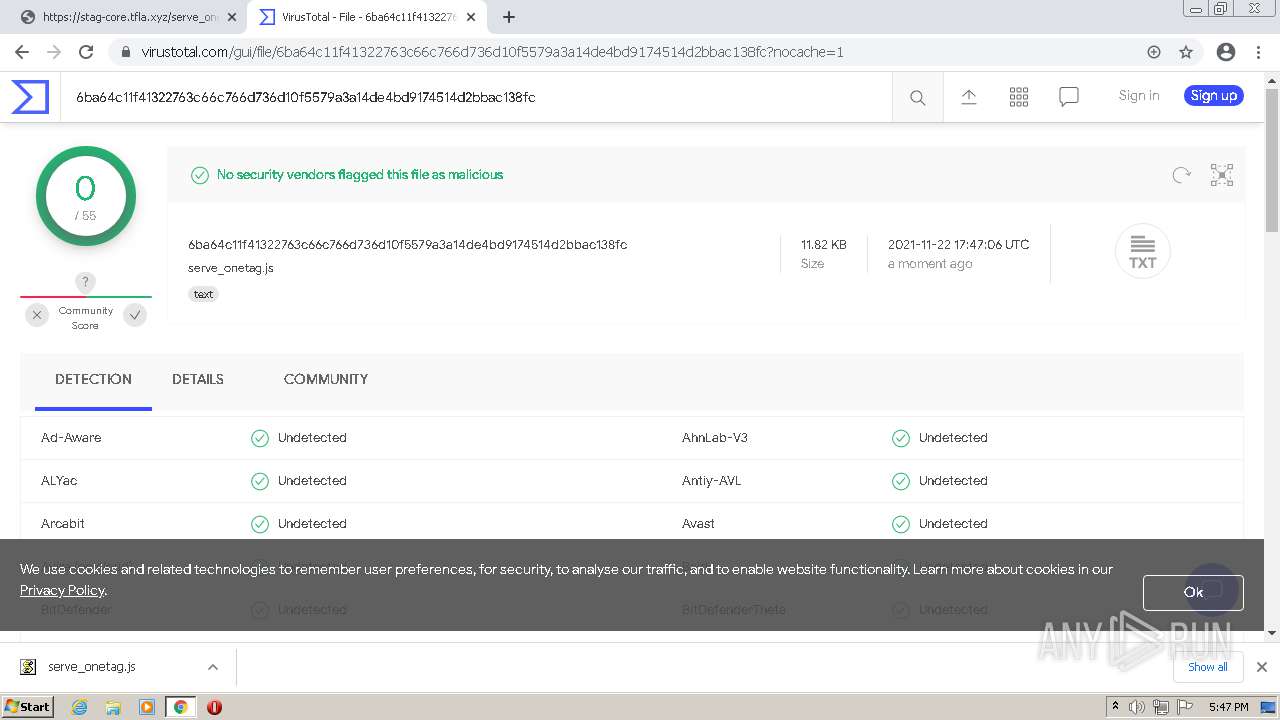Click the install/add circle icon in address bar
The width and height of the screenshot is (1280, 720).
pos(1154,52)
